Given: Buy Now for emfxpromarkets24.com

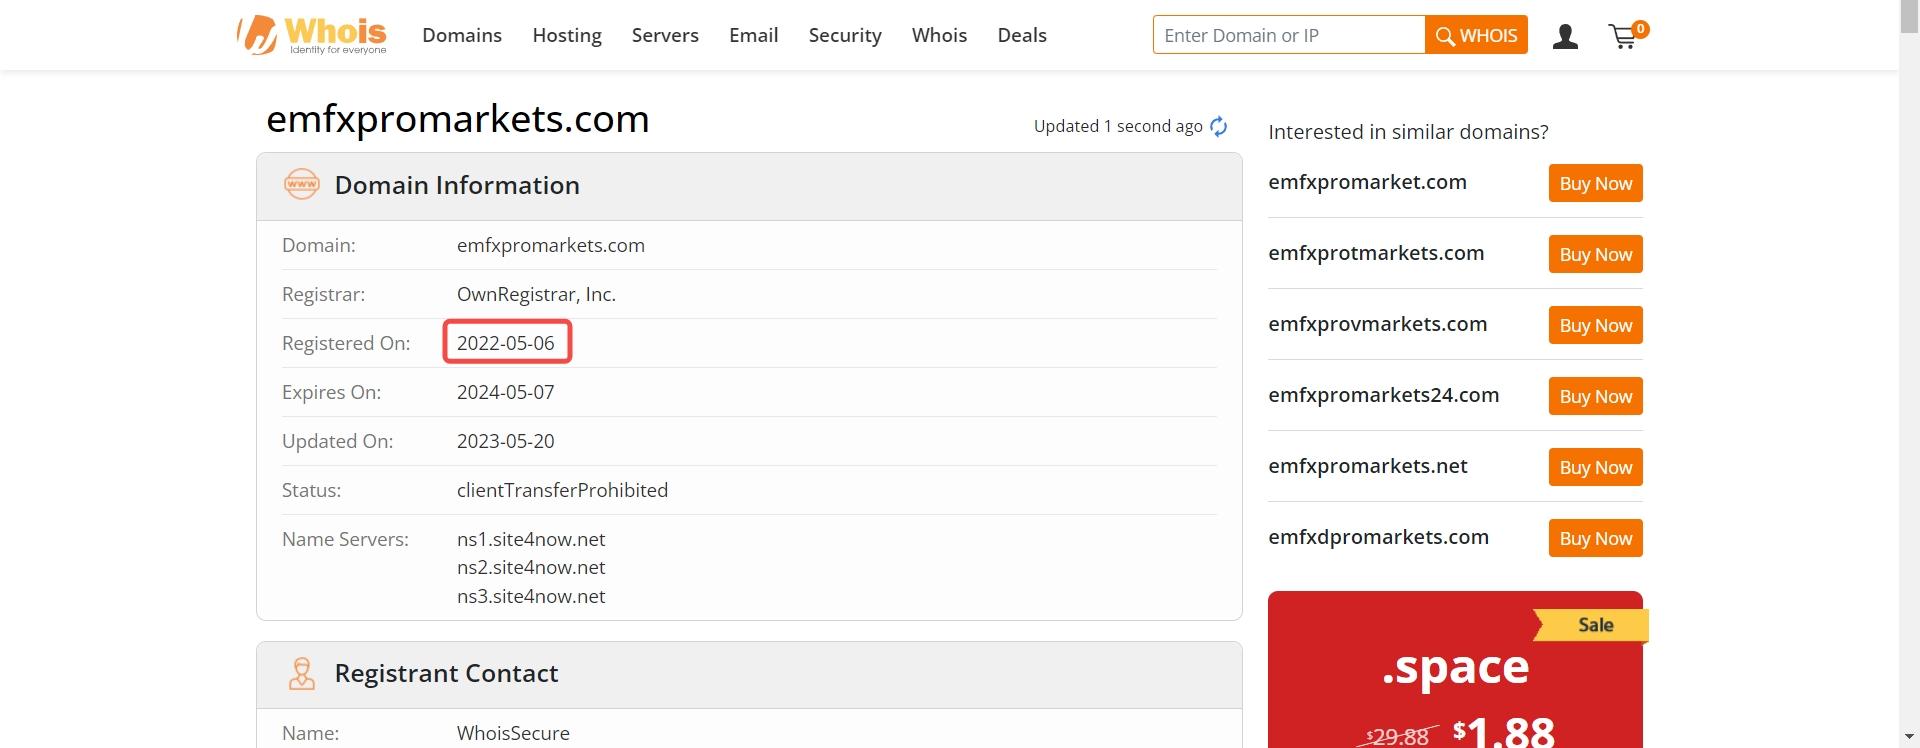Looking at the screenshot, I should pyautogui.click(x=1595, y=396).
